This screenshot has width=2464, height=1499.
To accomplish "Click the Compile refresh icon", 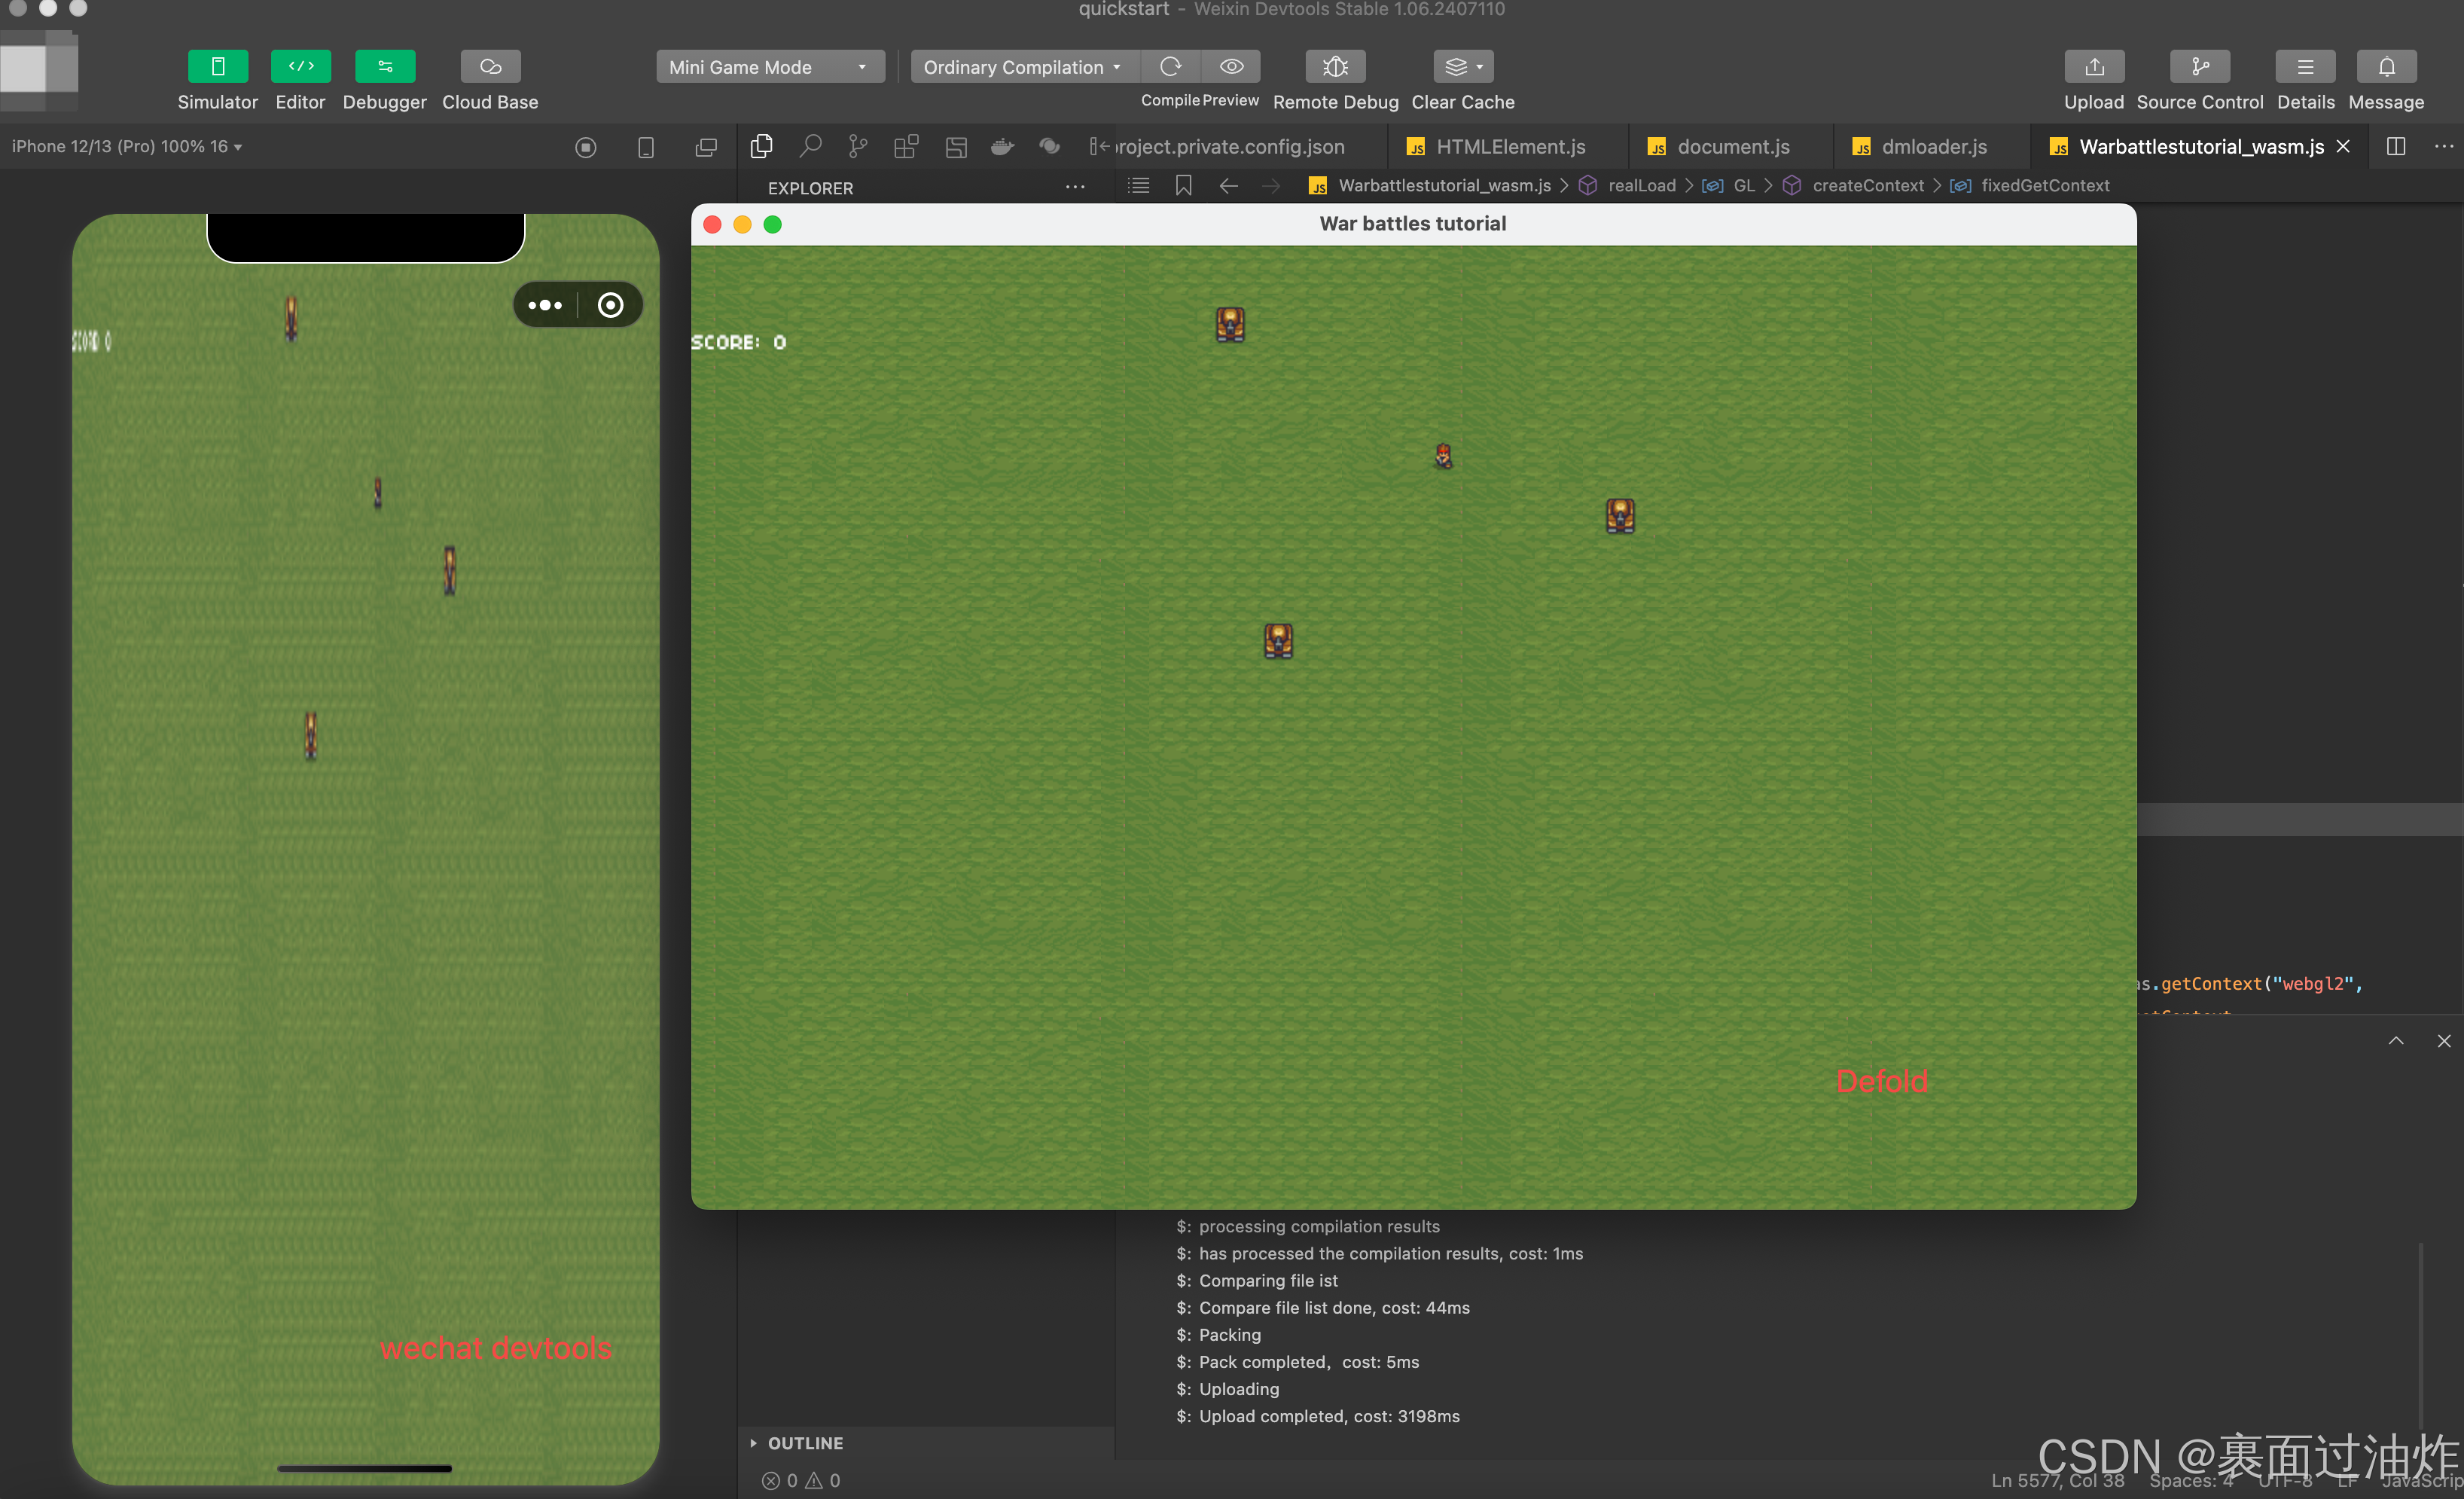I will coord(1170,67).
